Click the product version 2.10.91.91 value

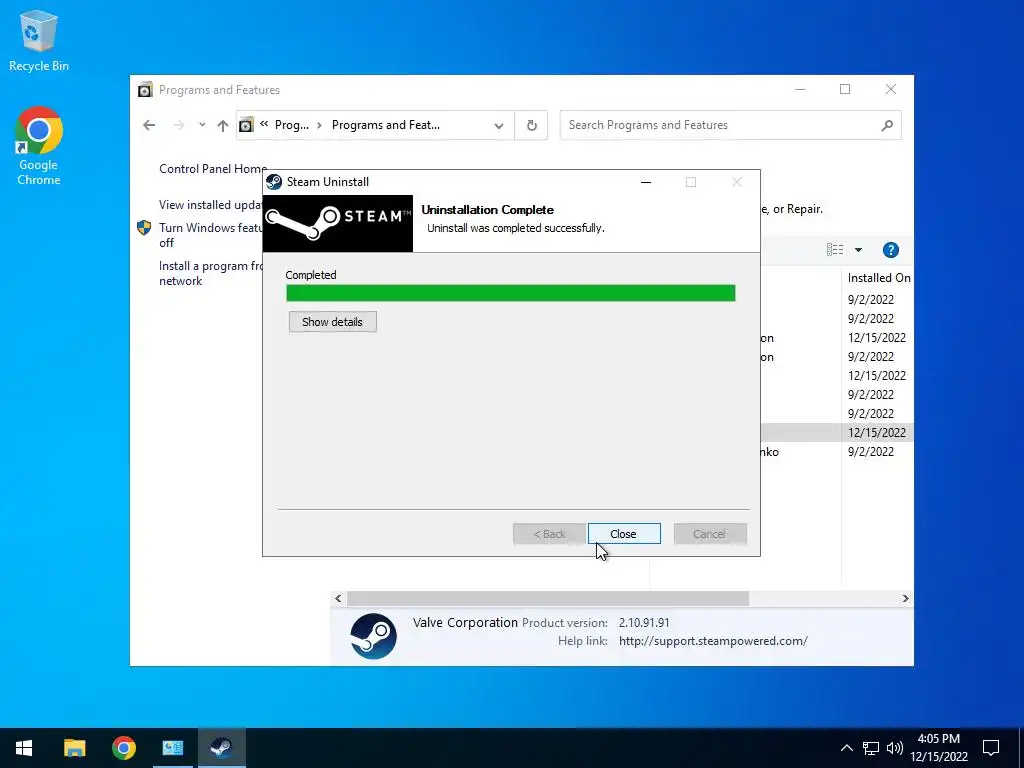[x=644, y=623]
